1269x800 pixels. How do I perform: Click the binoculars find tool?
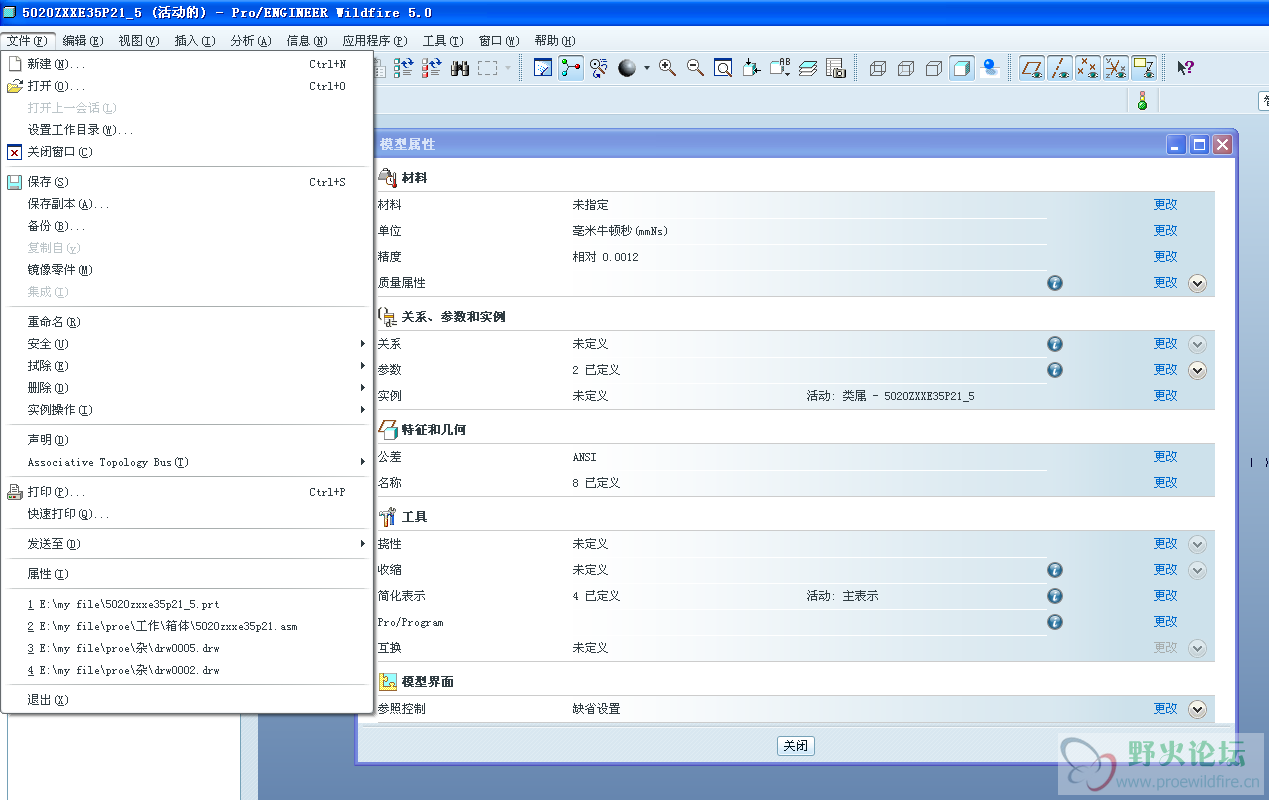460,68
